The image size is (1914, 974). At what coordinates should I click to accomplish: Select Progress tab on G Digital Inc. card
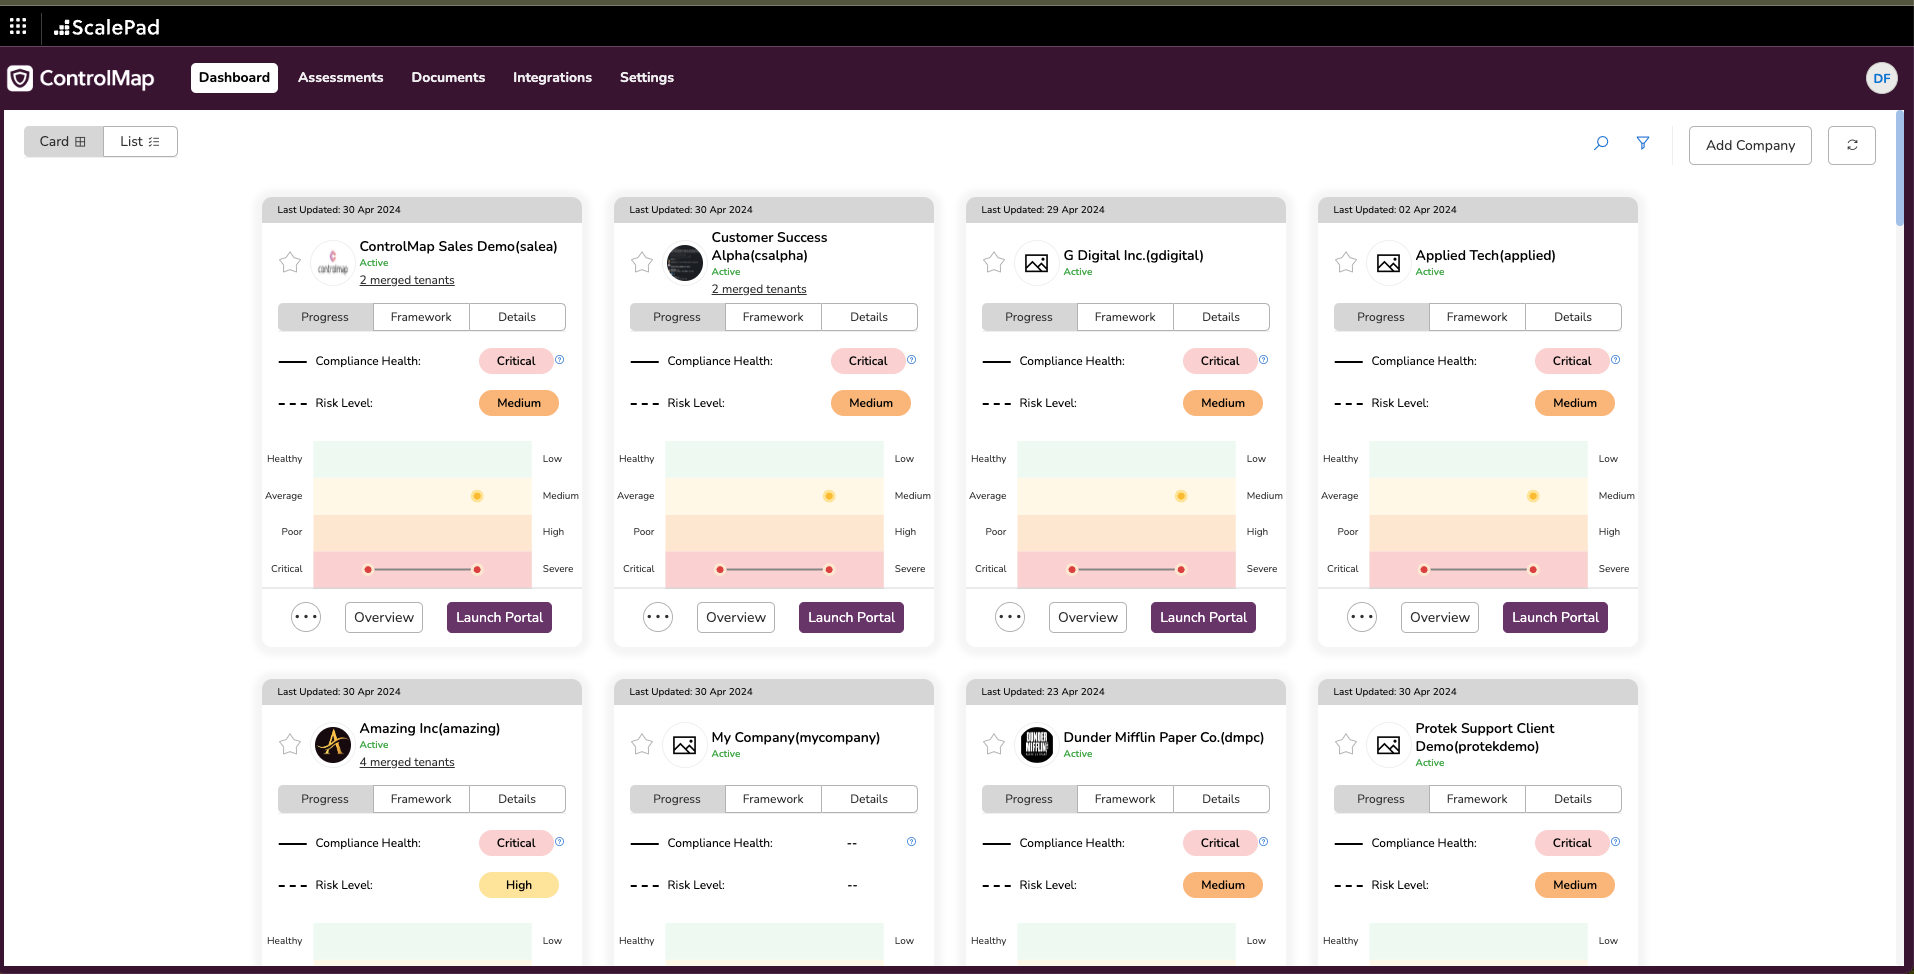(x=1029, y=317)
